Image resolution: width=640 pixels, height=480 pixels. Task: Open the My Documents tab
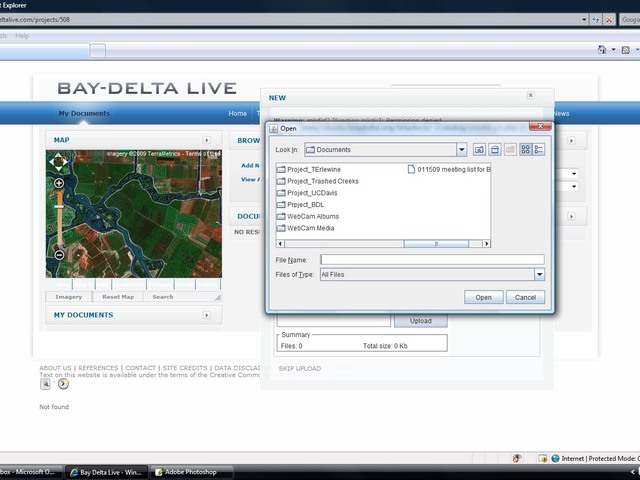coord(84,113)
